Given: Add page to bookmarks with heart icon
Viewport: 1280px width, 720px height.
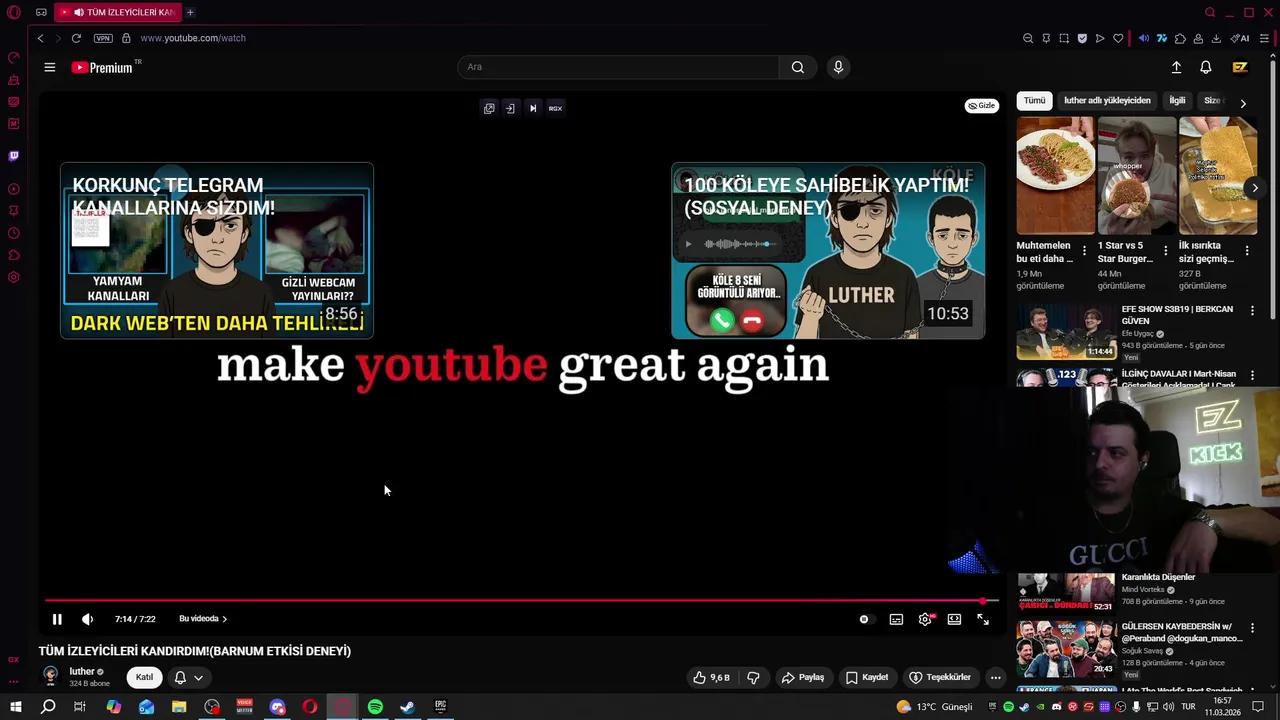Looking at the screenshot, I should tap(1118, 38).
